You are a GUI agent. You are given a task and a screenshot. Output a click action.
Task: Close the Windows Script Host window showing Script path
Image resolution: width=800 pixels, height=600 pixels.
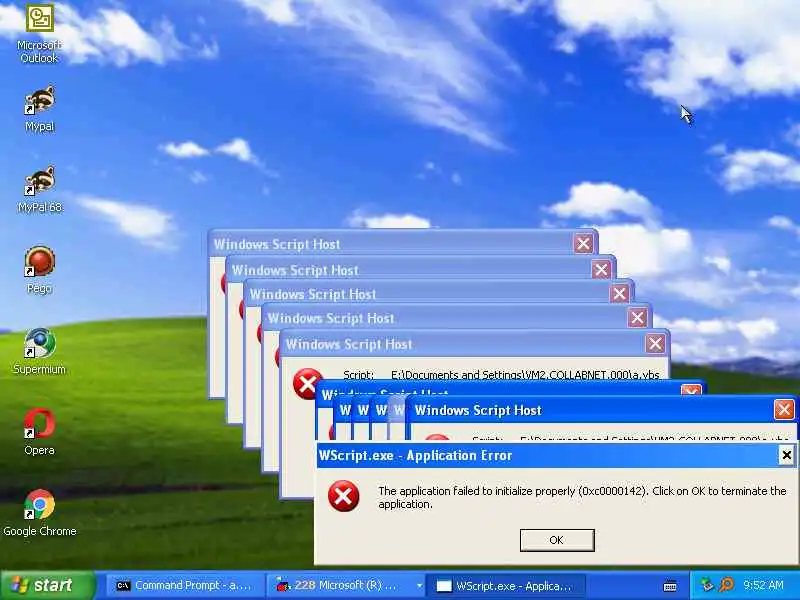tap(656, 343)
